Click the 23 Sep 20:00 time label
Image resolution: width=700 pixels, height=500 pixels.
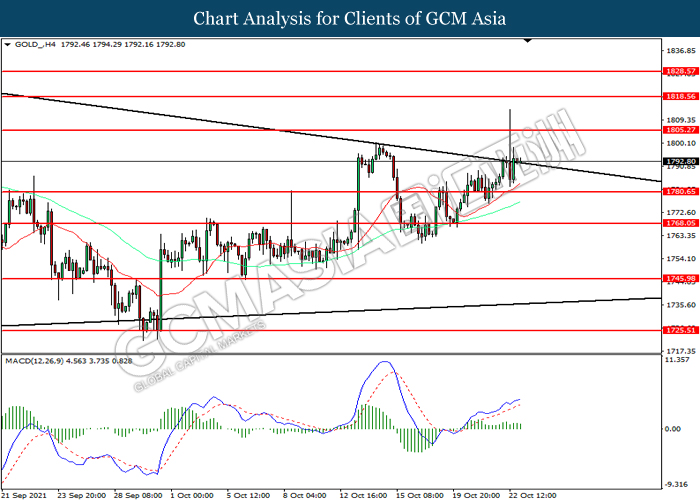click(81, 496)
